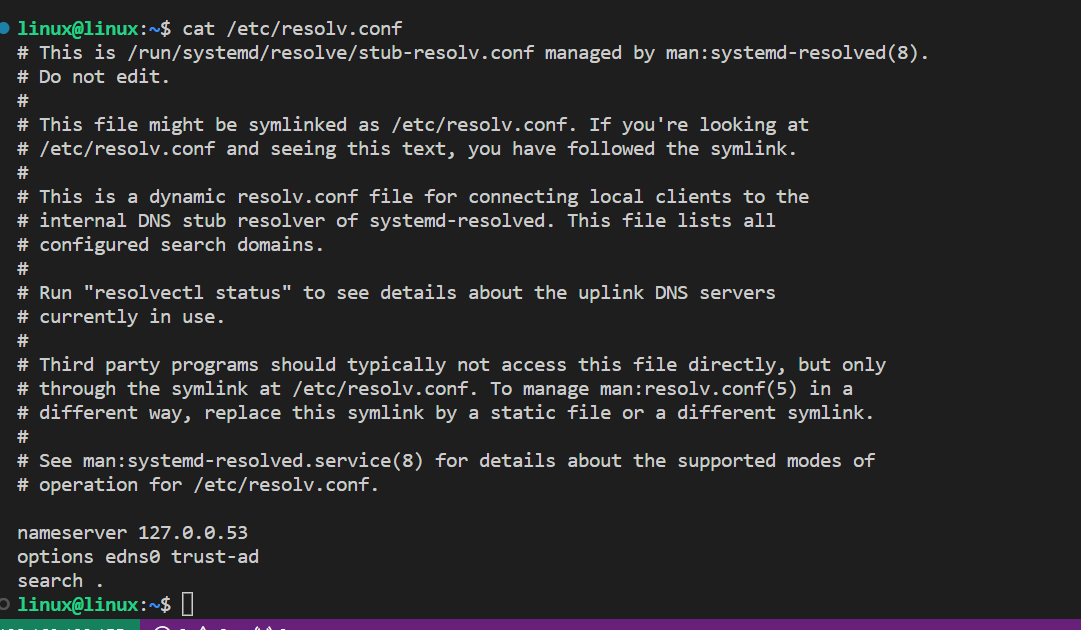1081x630 pixels.
Task: Click the "configured search domains." comment line
Action: pos(181,245)
